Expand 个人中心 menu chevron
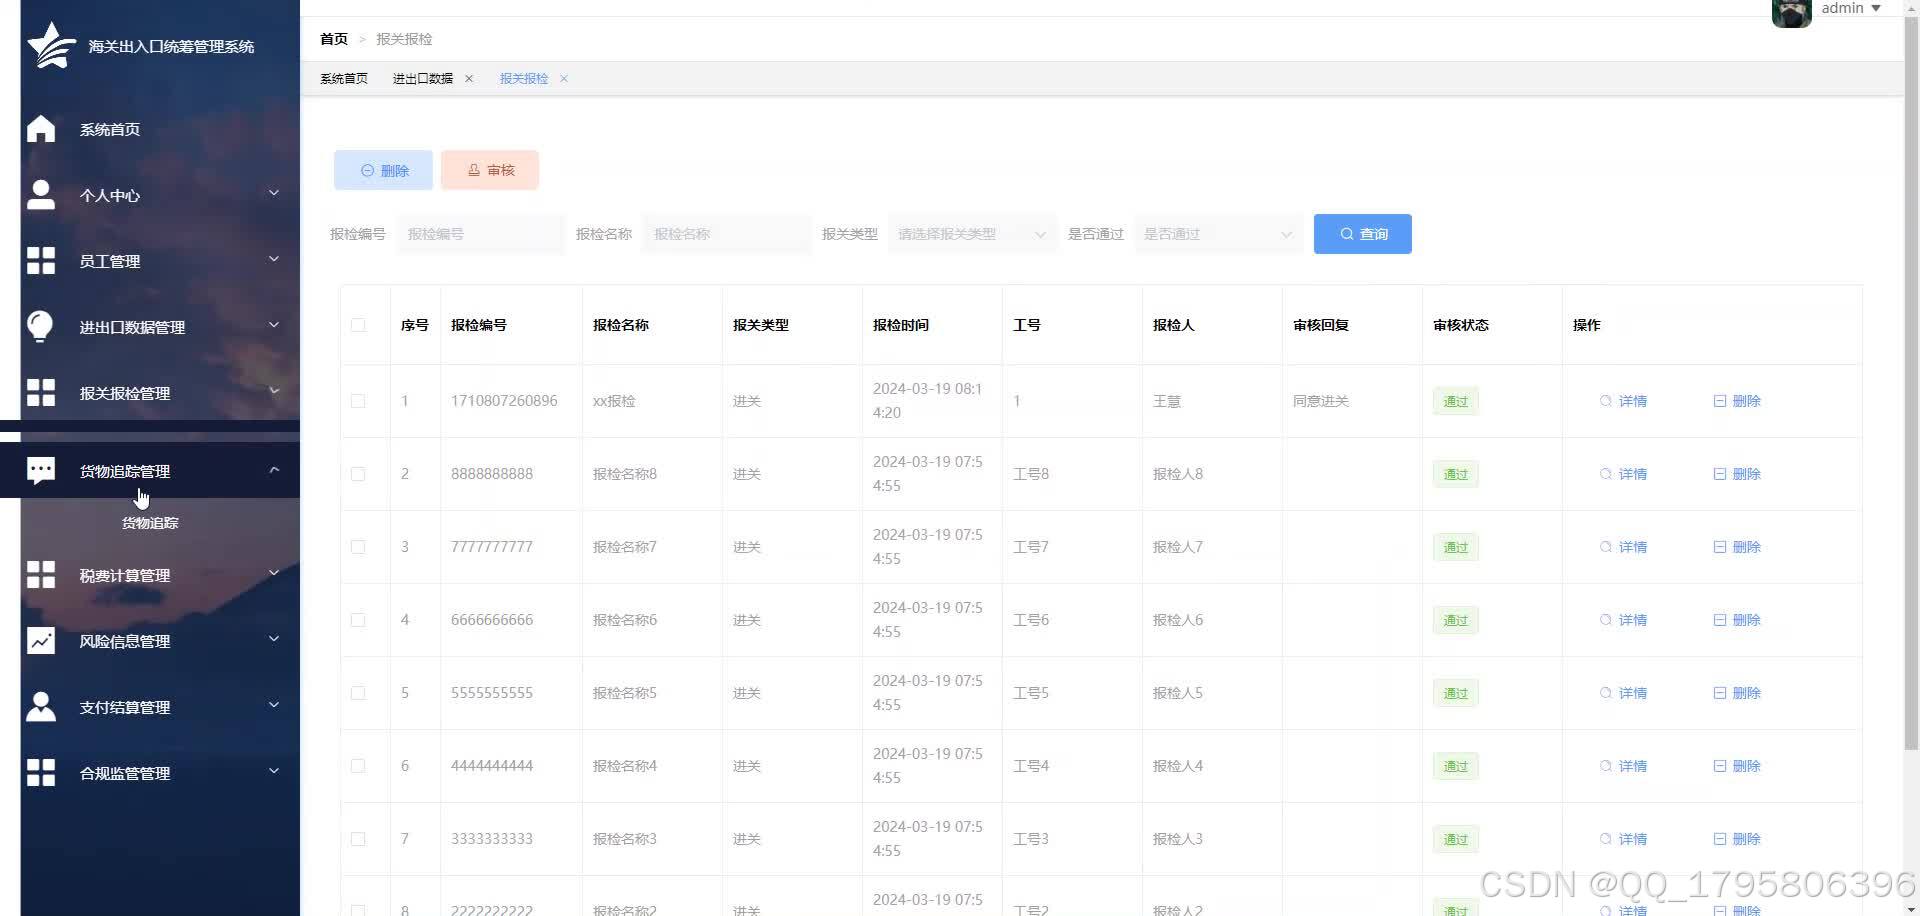The image size is (1920, 916). click(x=273, y=193)
